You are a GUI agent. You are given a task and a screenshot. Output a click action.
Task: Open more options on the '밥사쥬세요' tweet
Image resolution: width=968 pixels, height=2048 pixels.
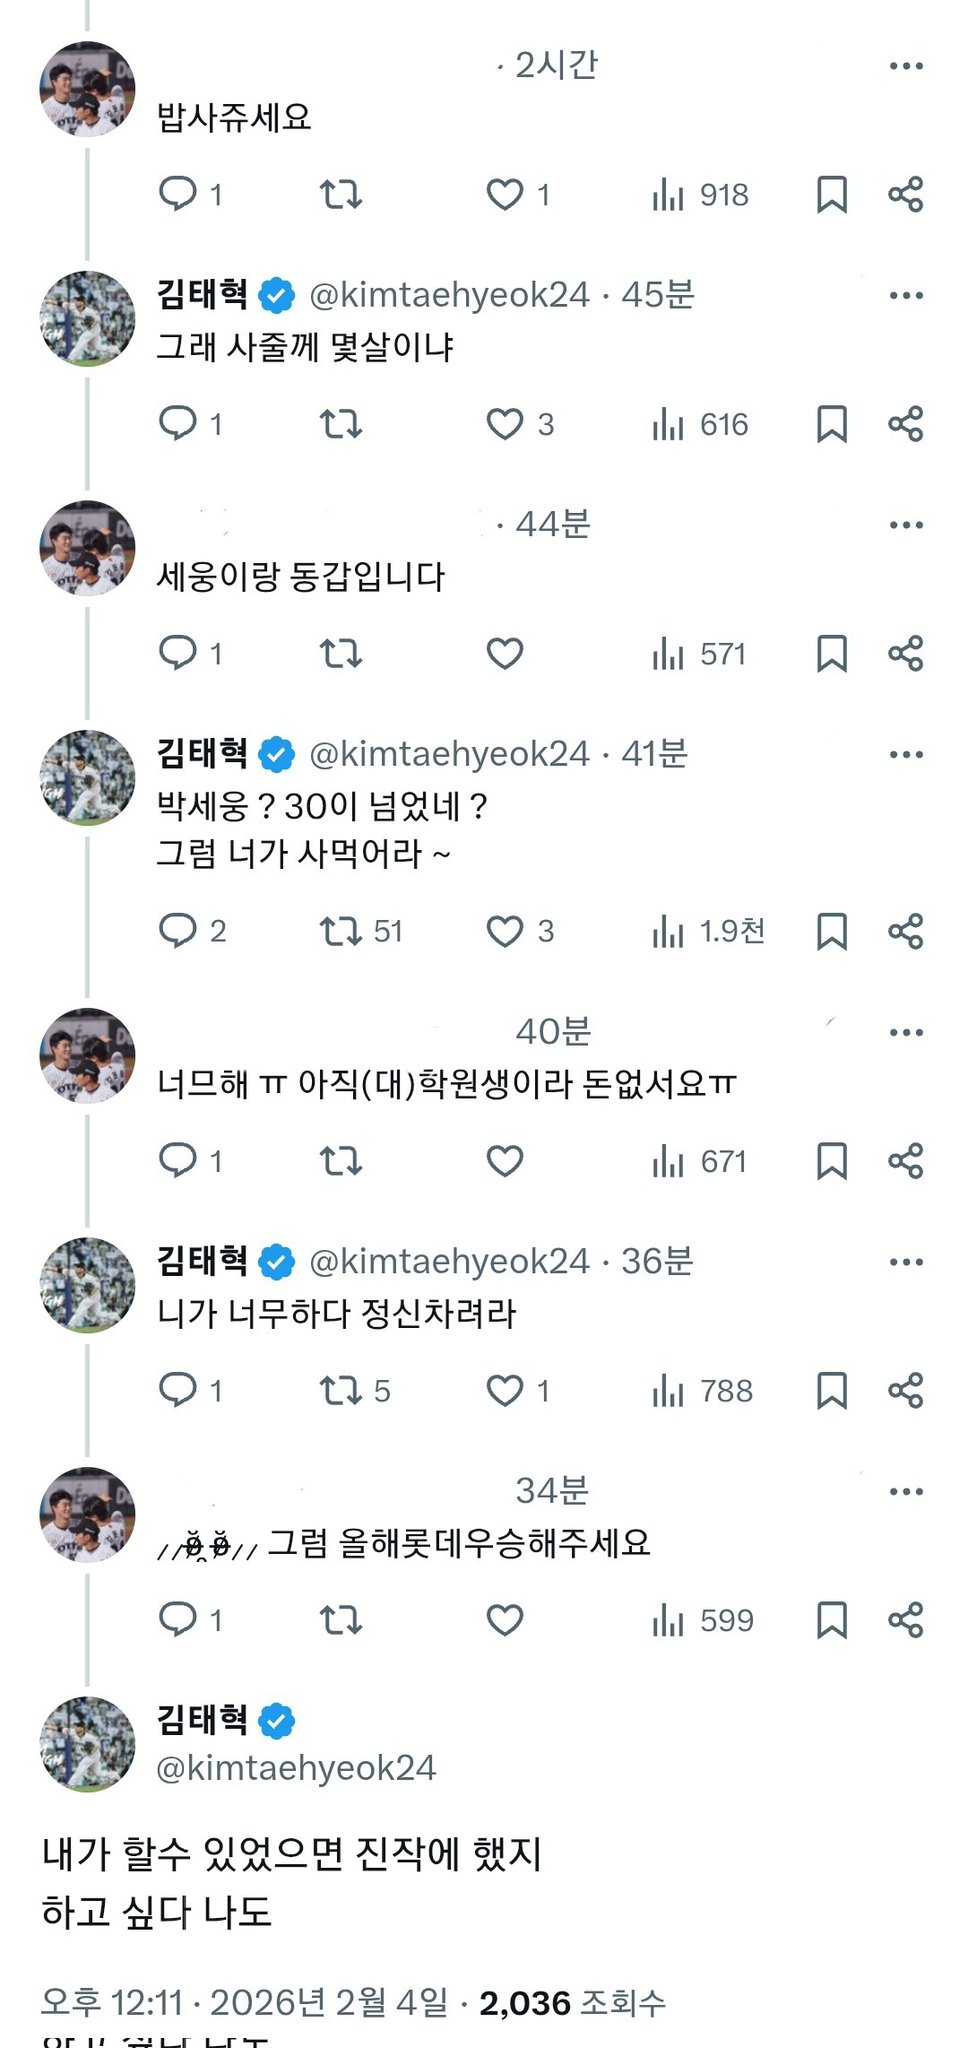(905, 66)
